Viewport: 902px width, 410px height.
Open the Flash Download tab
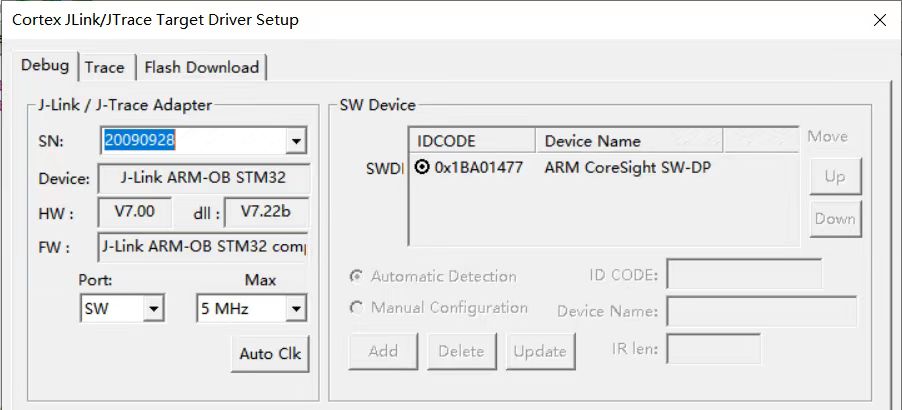[x=201, y=67]
